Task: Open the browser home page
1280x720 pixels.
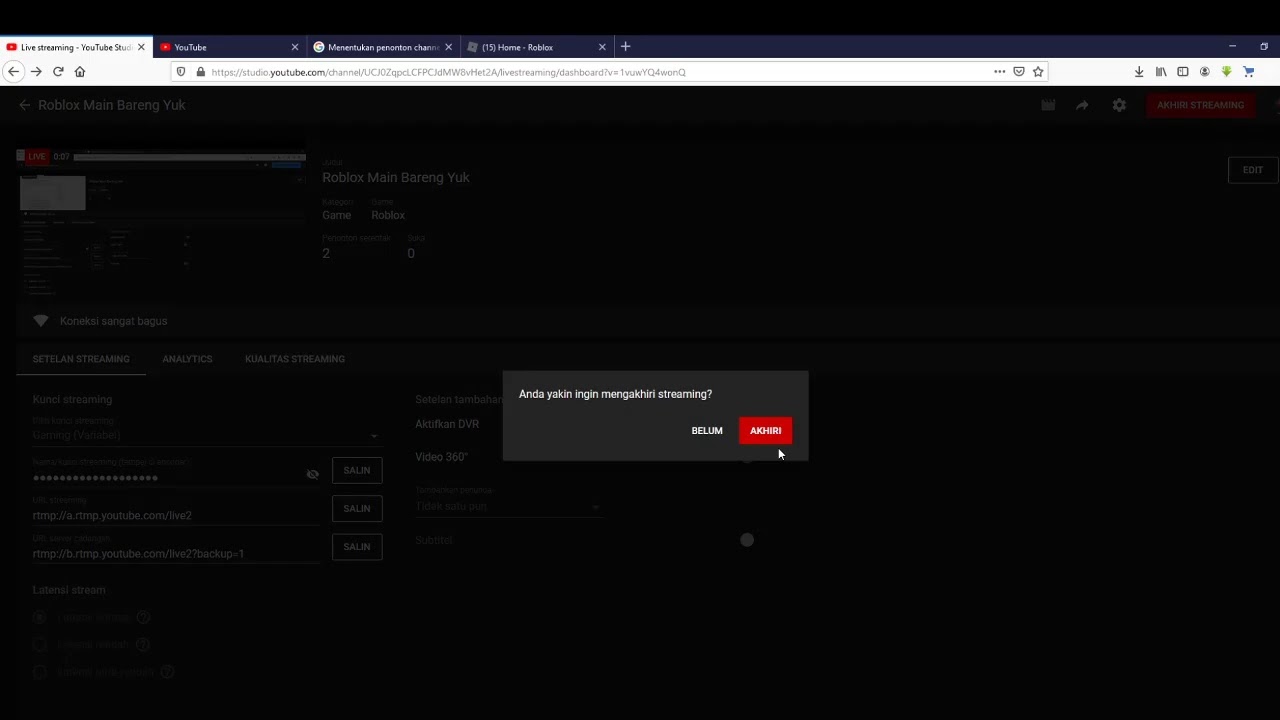Action: [x=80, y=72]
